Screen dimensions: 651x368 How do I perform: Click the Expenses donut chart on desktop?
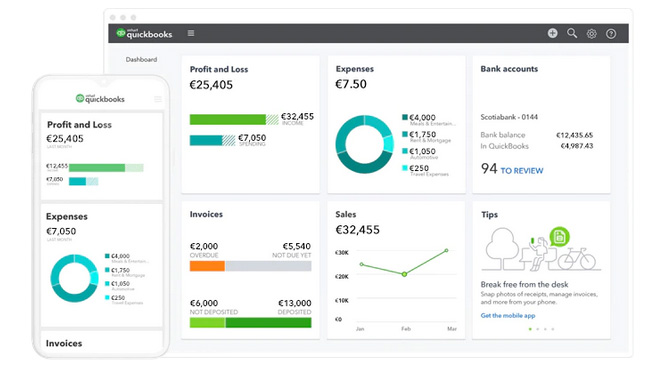pos(365,144)
